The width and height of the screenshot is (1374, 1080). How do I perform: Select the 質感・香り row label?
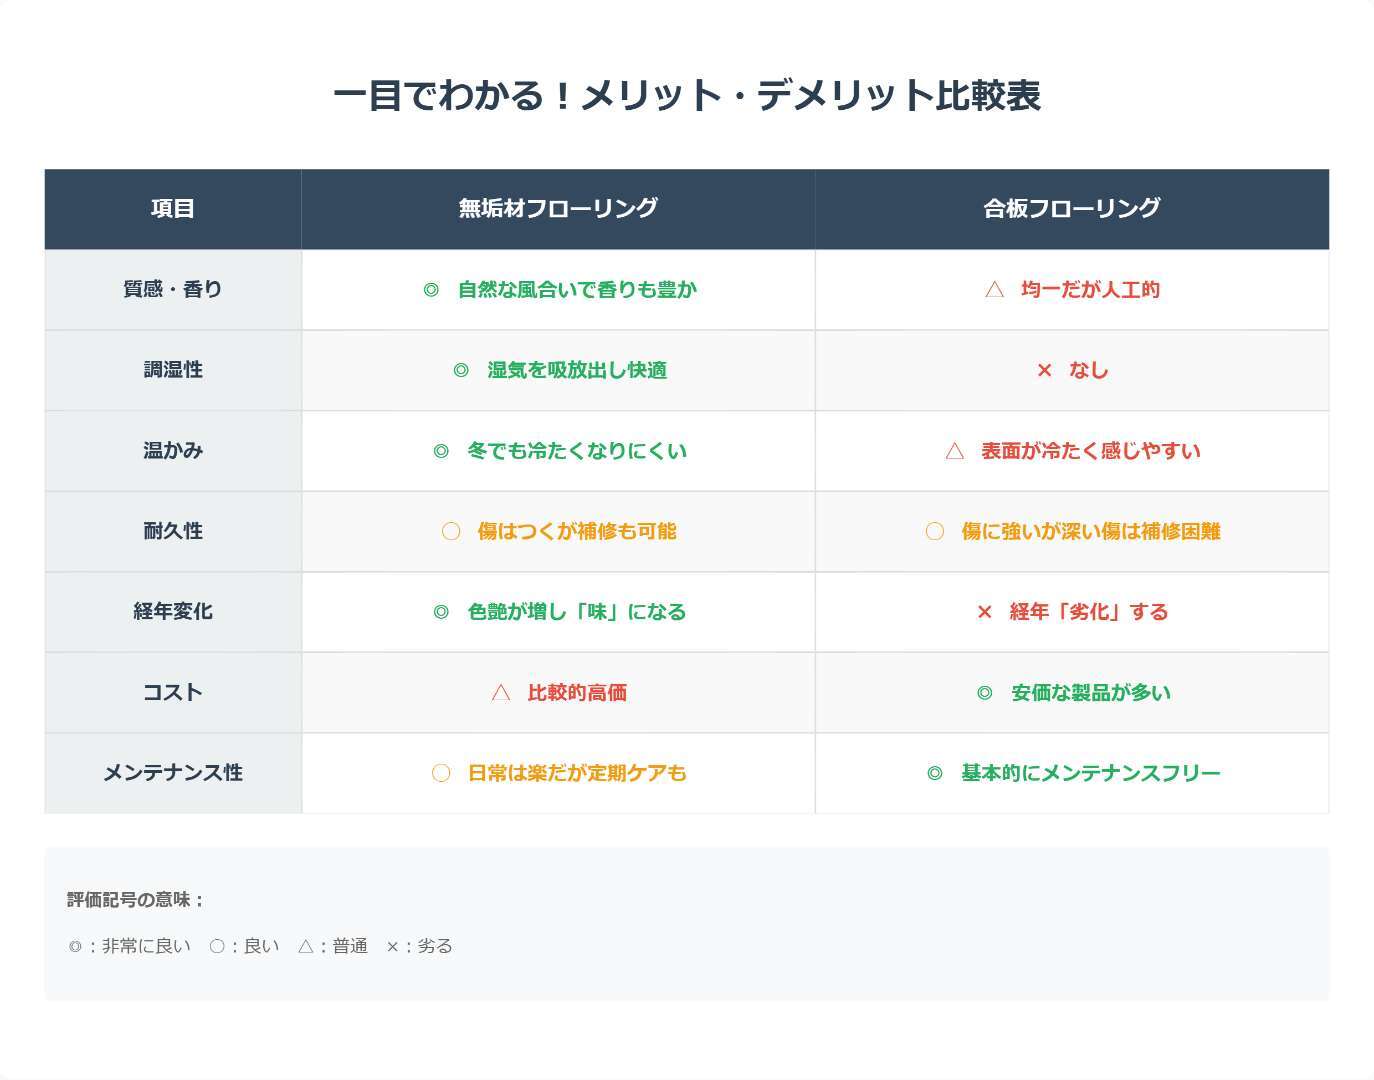coord(173,290)
